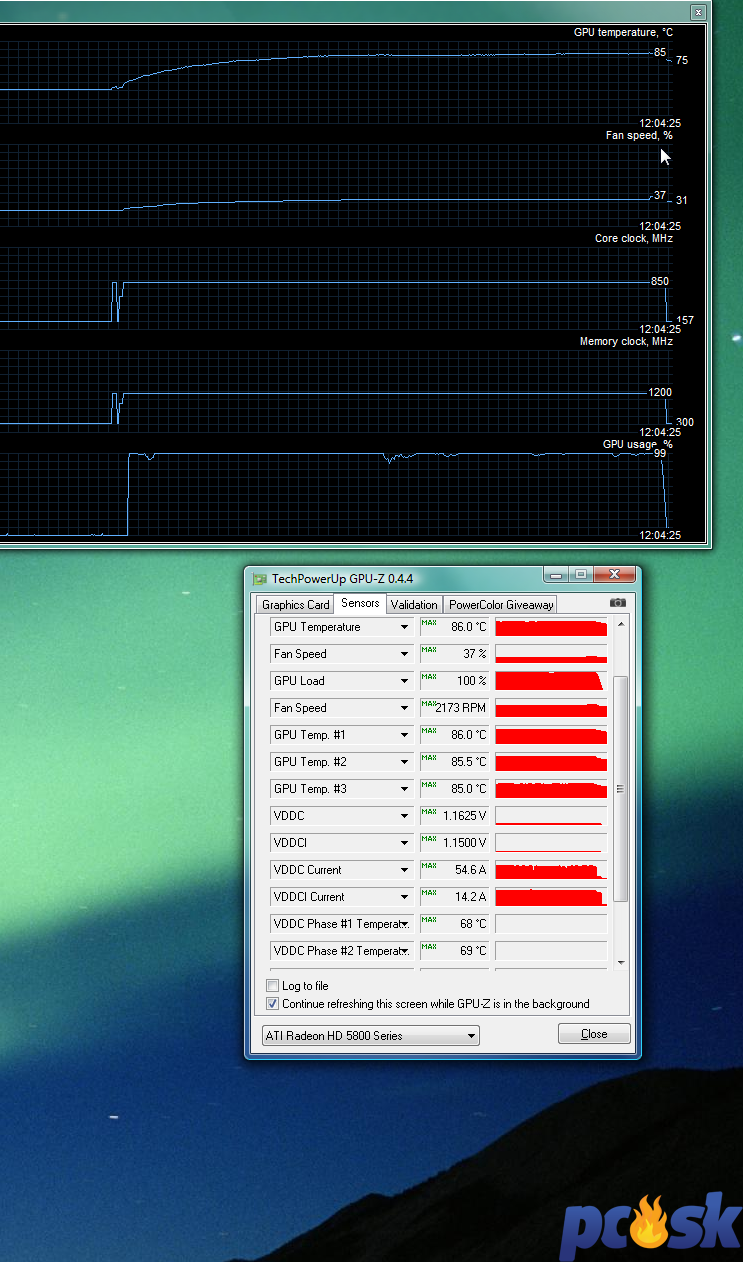Screen dimensions: 743x1262
Task: Click the scrollbar up arrow in sensor list
Action: pyautogui.click(x=621, y=624)
